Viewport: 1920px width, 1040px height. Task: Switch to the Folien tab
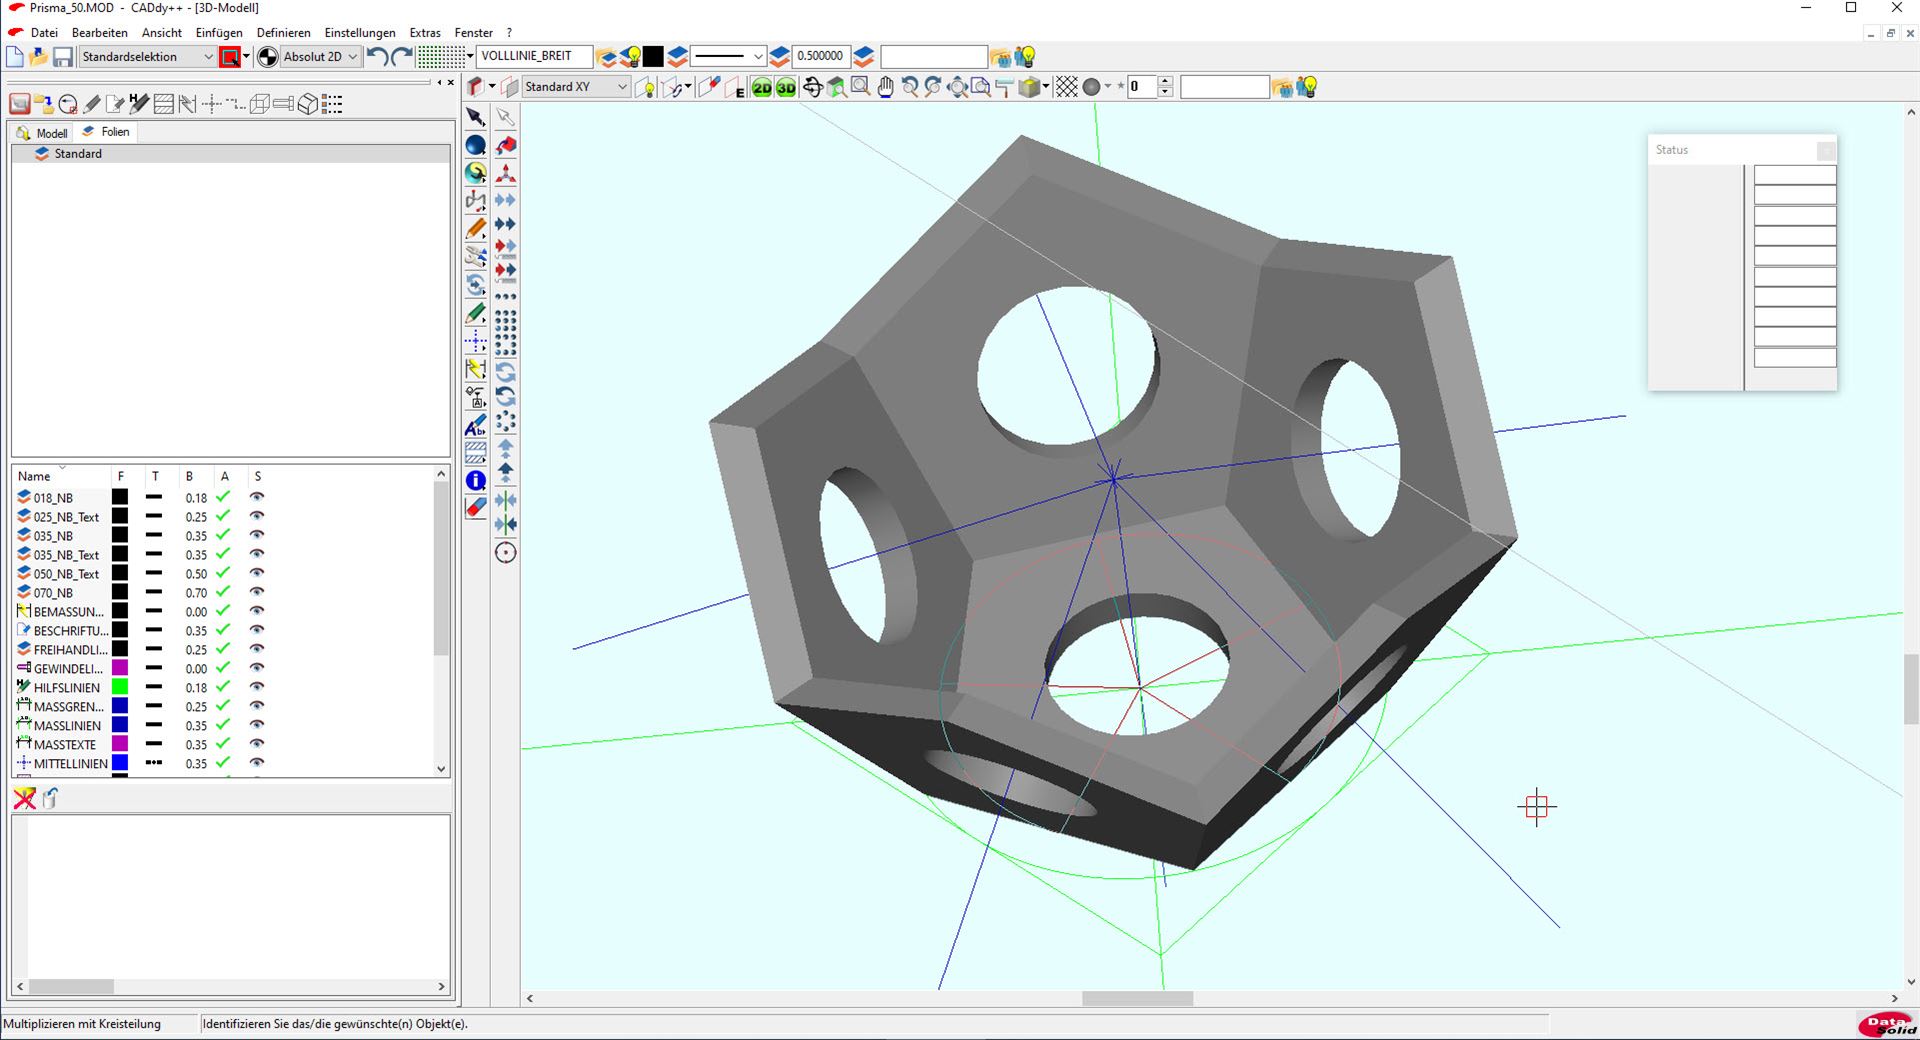106,132
